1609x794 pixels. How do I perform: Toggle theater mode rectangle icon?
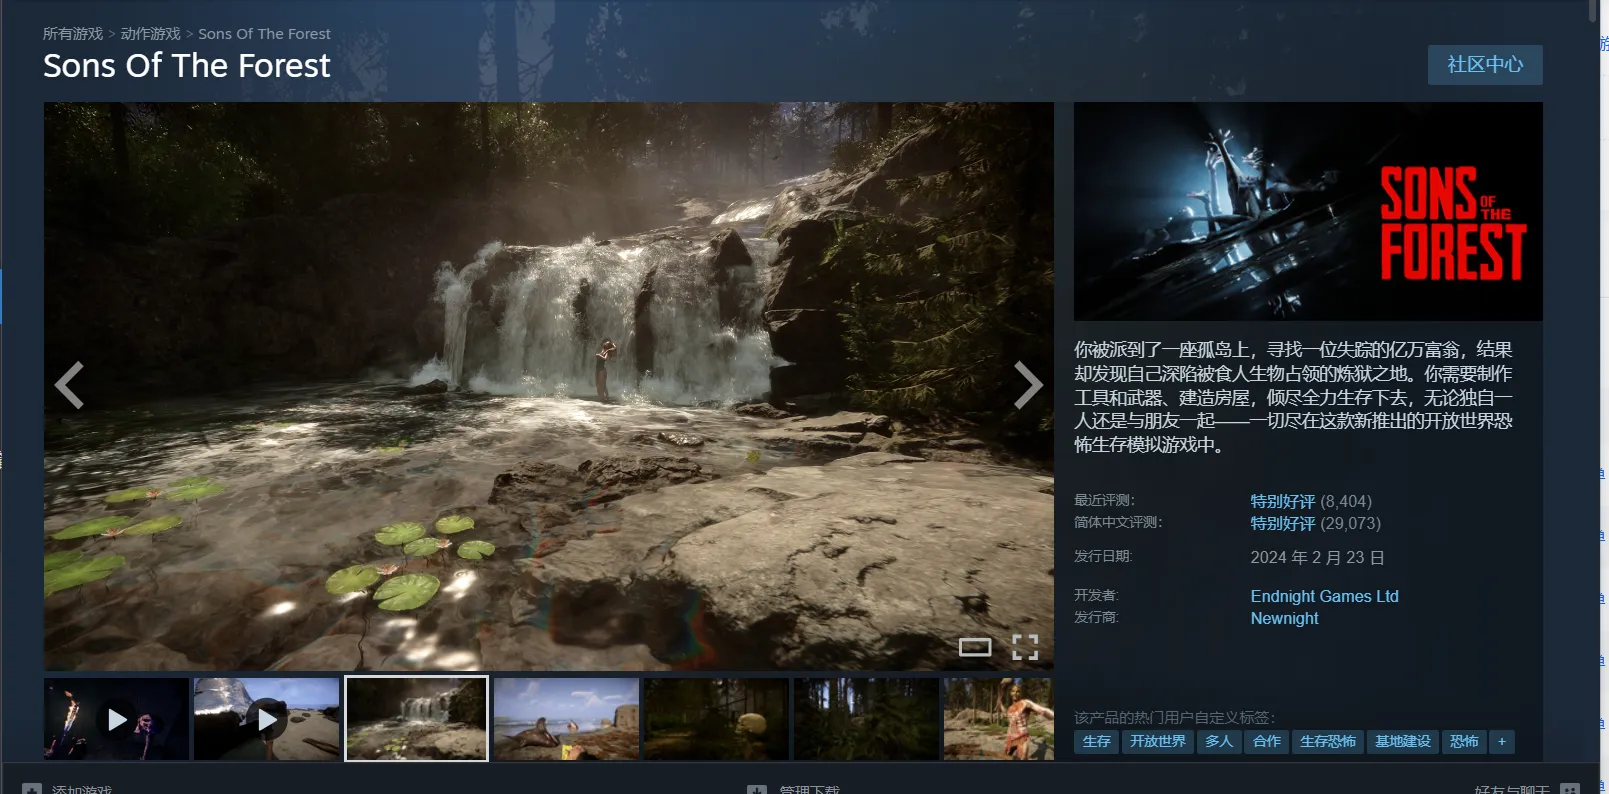click(975, 647)
